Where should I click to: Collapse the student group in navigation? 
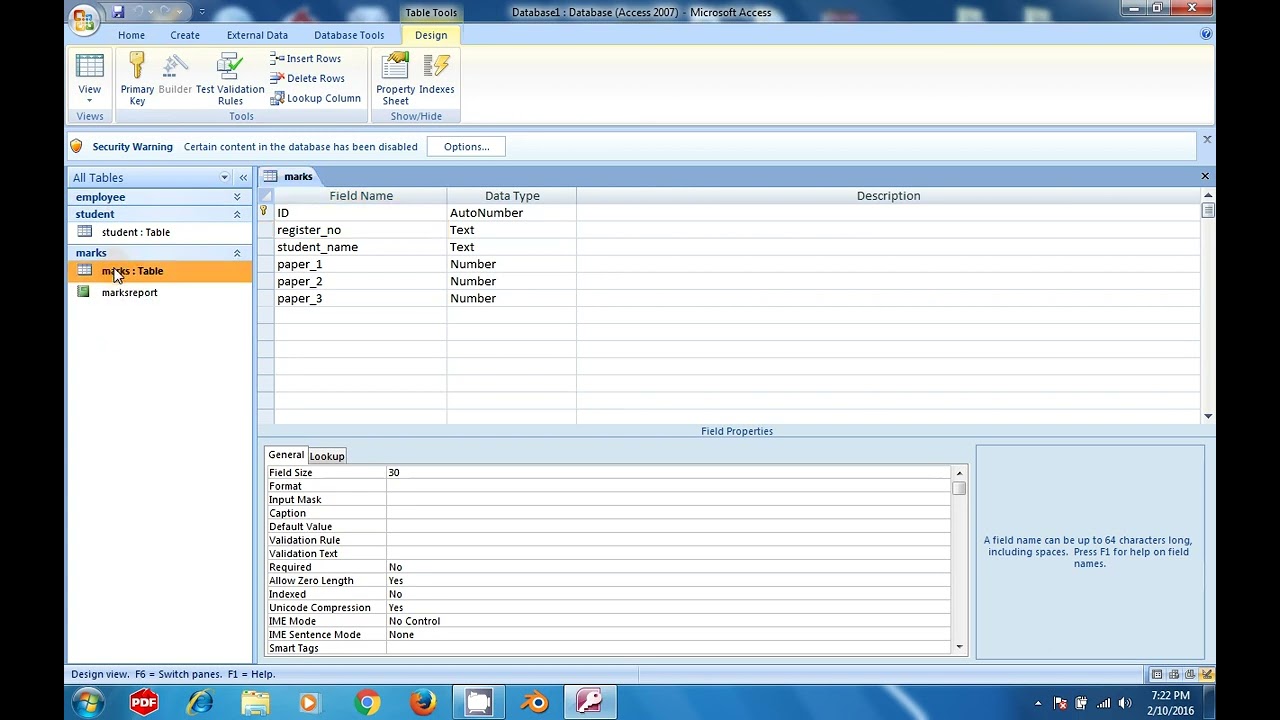(x=237, y=214)
